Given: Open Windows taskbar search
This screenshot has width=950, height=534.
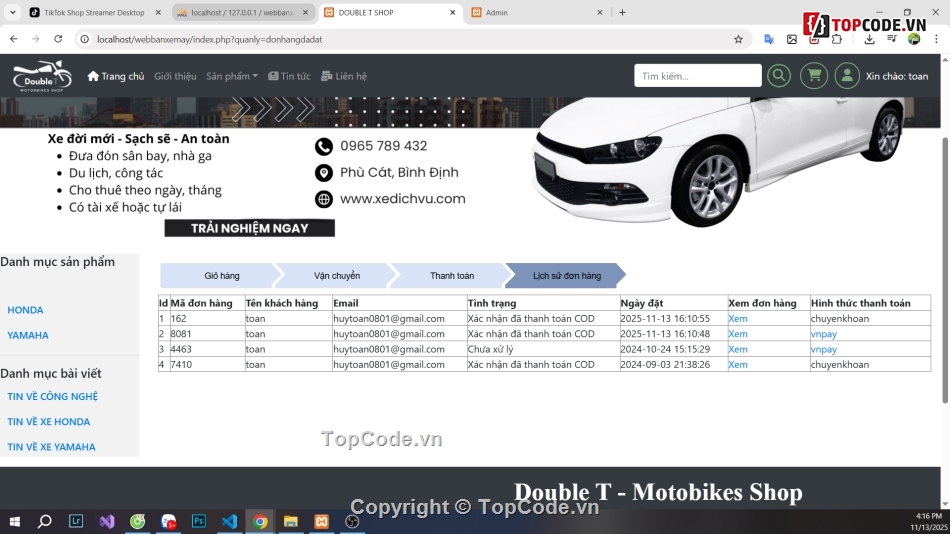Looking at the screenshot, I should 45,521.
